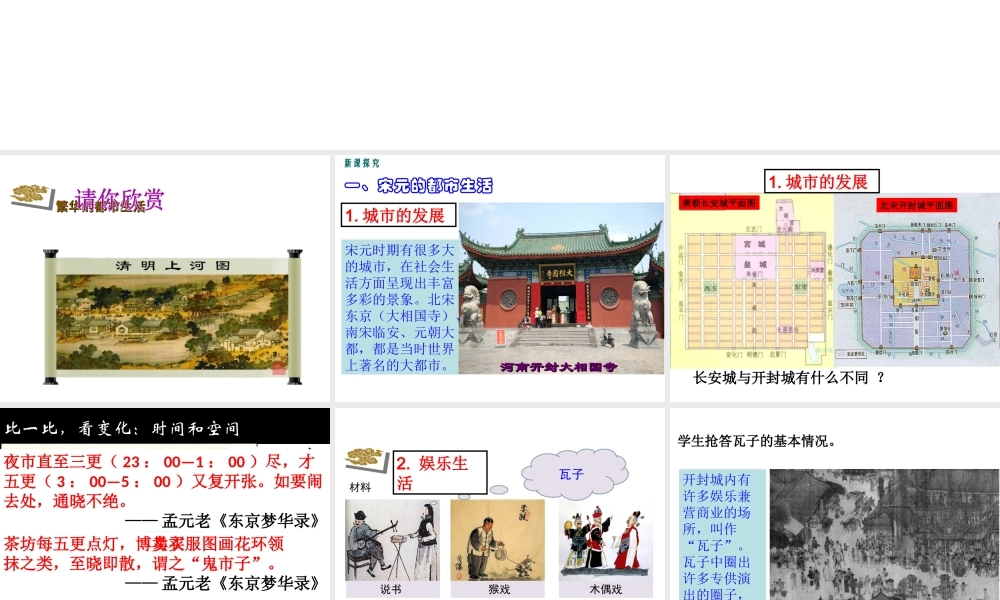Open the 2. 娱乐生活 slide

[x=499, y=504]
